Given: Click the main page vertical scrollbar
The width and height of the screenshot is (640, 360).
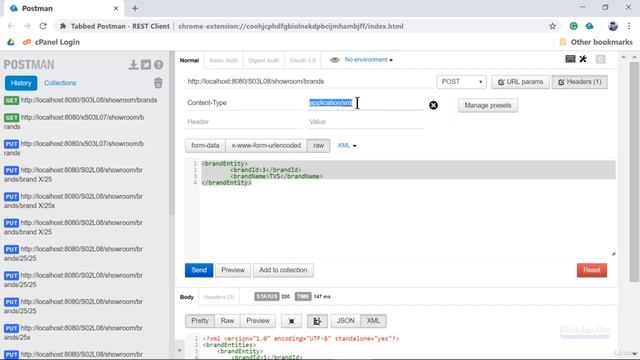Looking at the screenshot, I should [x=634, y=171].
